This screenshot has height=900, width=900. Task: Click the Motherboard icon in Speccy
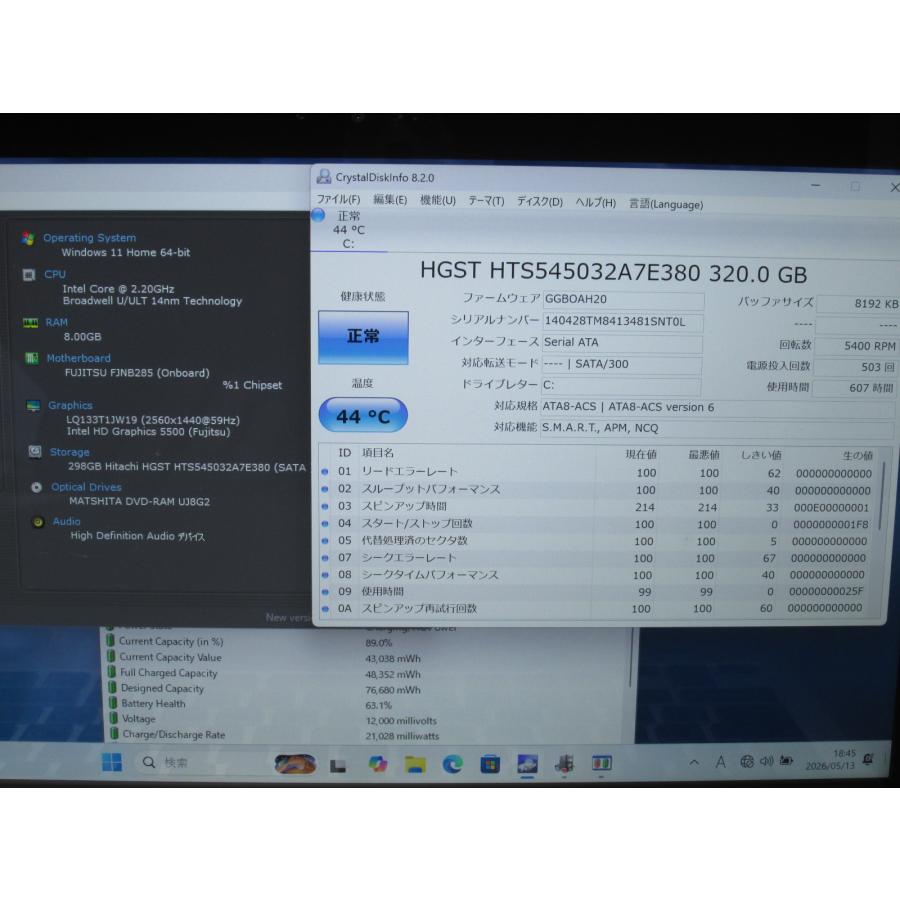pos(32,359)
